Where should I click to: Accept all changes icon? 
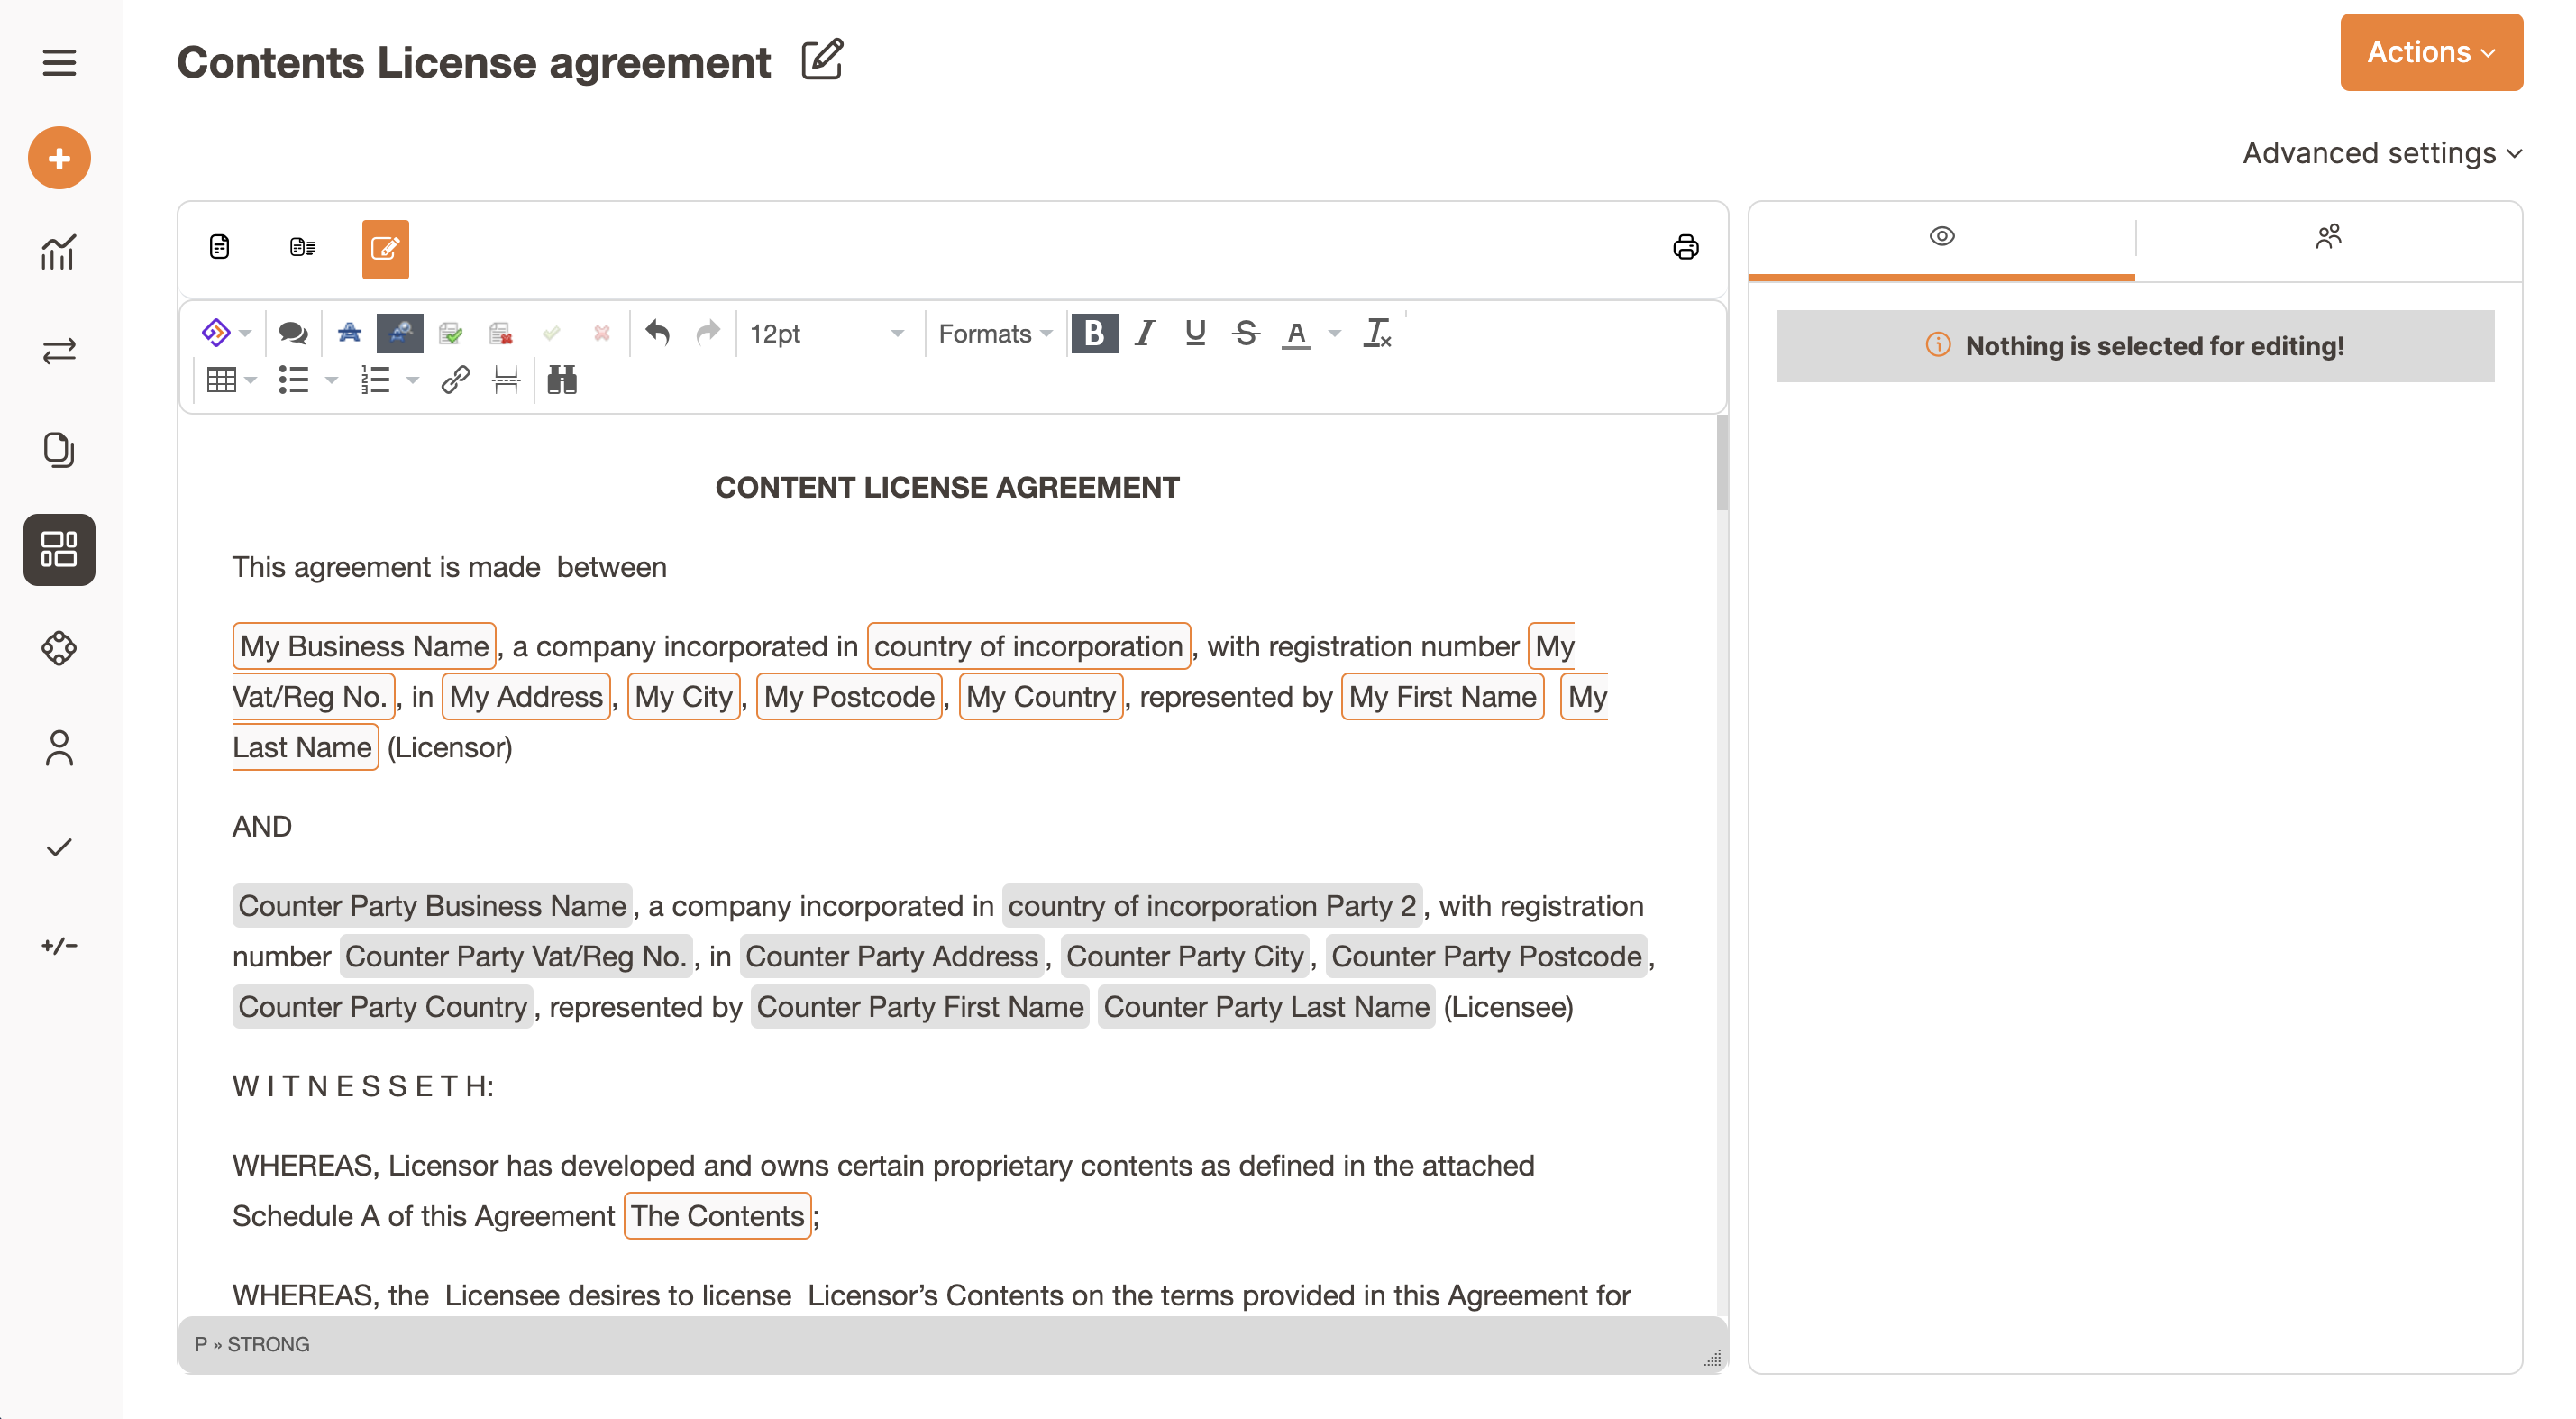pos(451,333)
